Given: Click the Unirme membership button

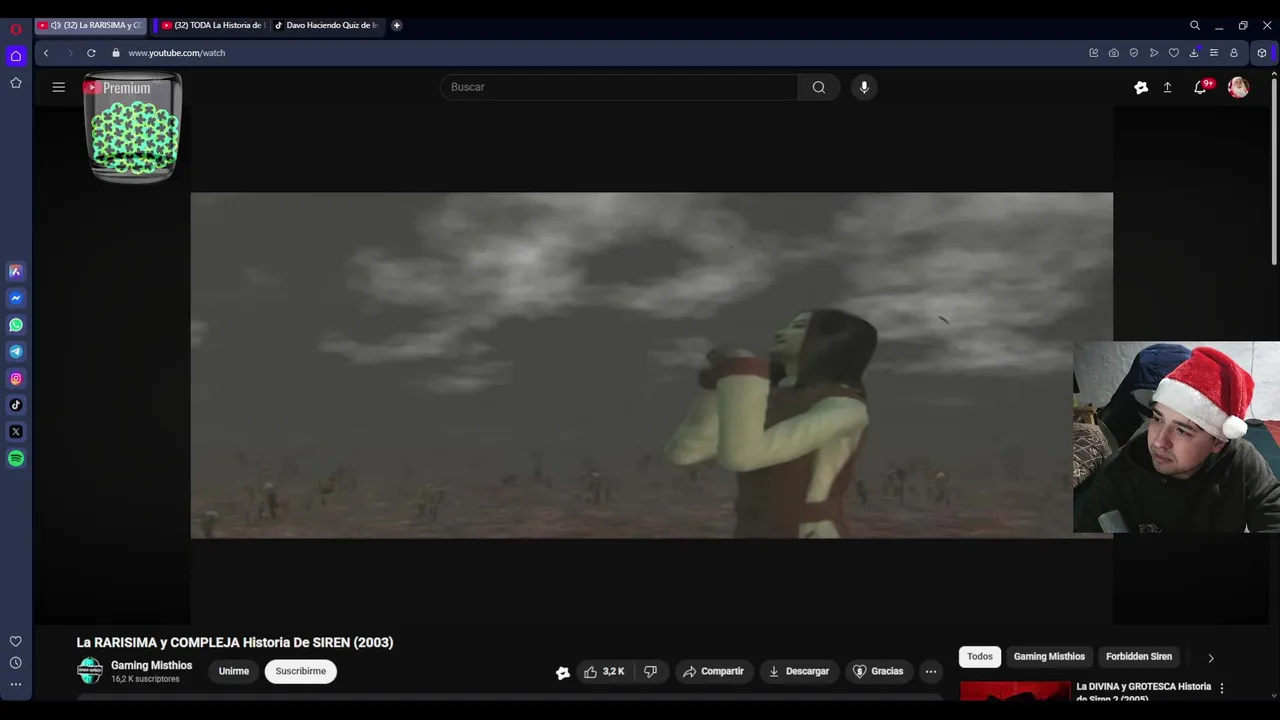Looking at the screenshot, I should pyautogui.click(x=234, y=672).
